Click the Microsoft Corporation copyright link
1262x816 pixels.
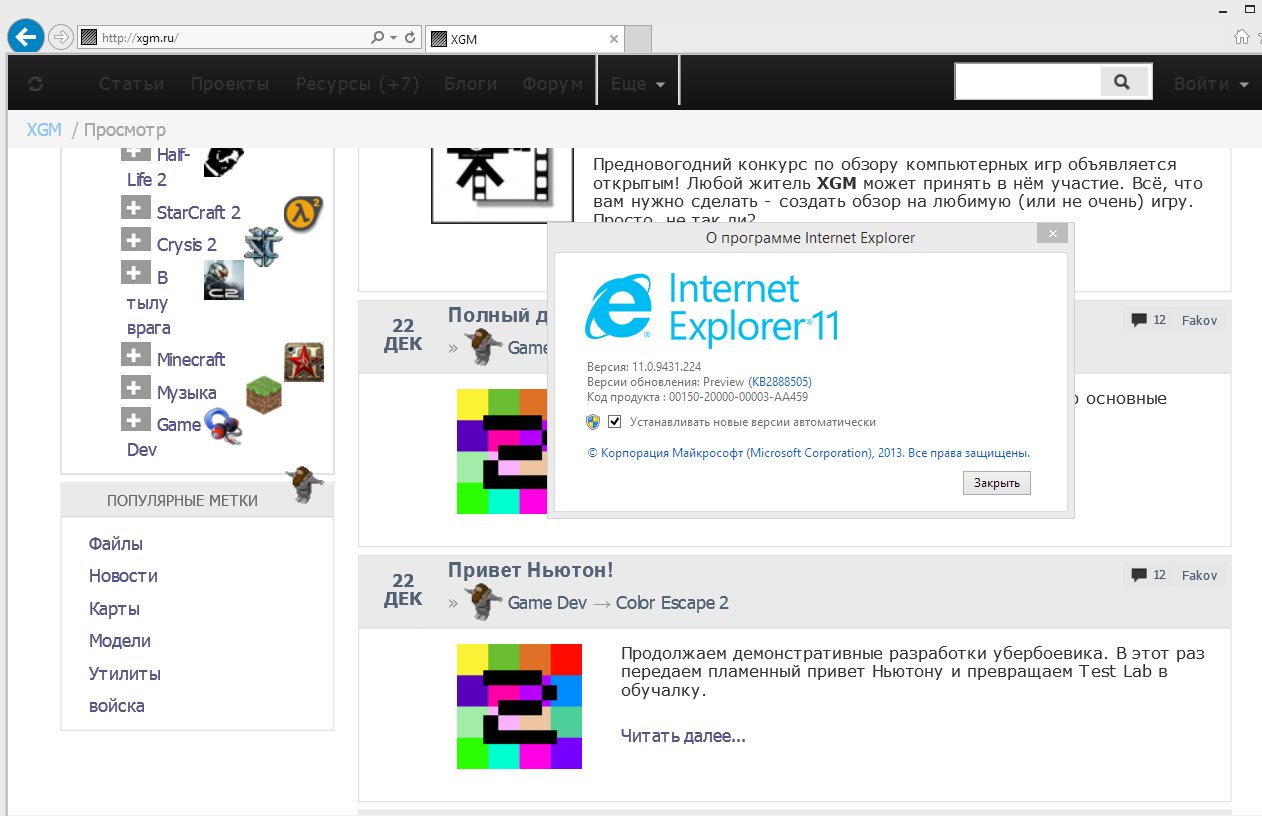point(808,453)
